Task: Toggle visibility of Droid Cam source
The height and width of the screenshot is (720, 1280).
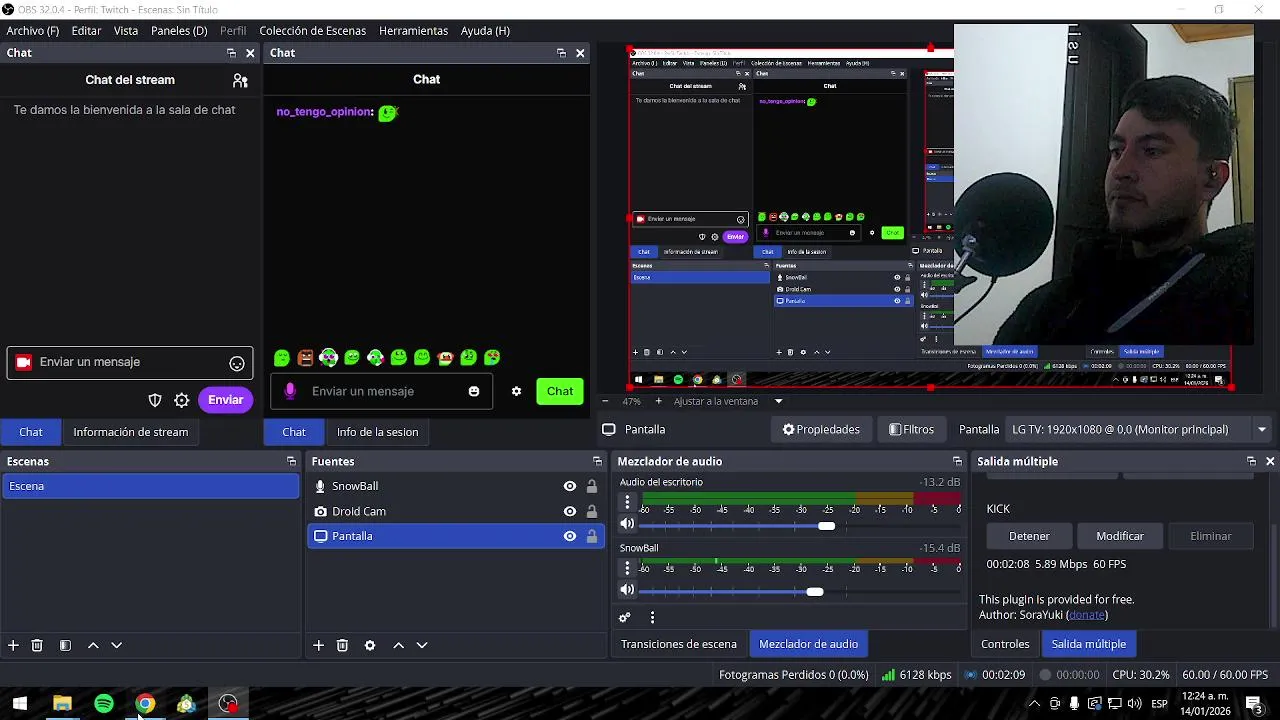Action: click(570, 511)
